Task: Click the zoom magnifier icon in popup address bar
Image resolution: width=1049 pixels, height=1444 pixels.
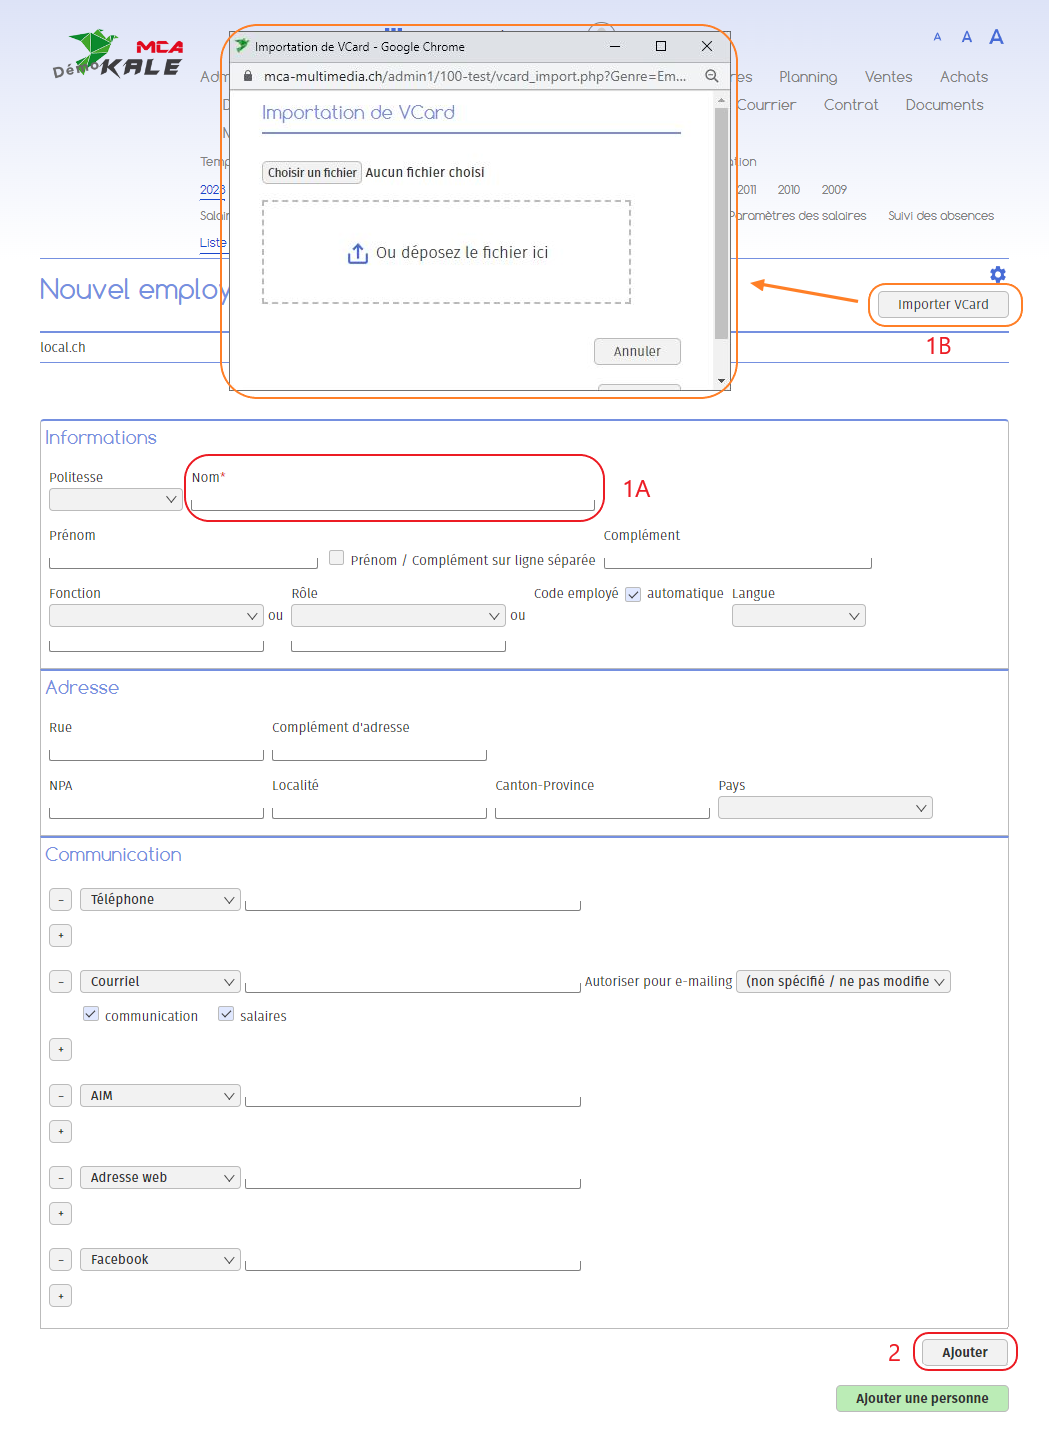Action: 711,76
